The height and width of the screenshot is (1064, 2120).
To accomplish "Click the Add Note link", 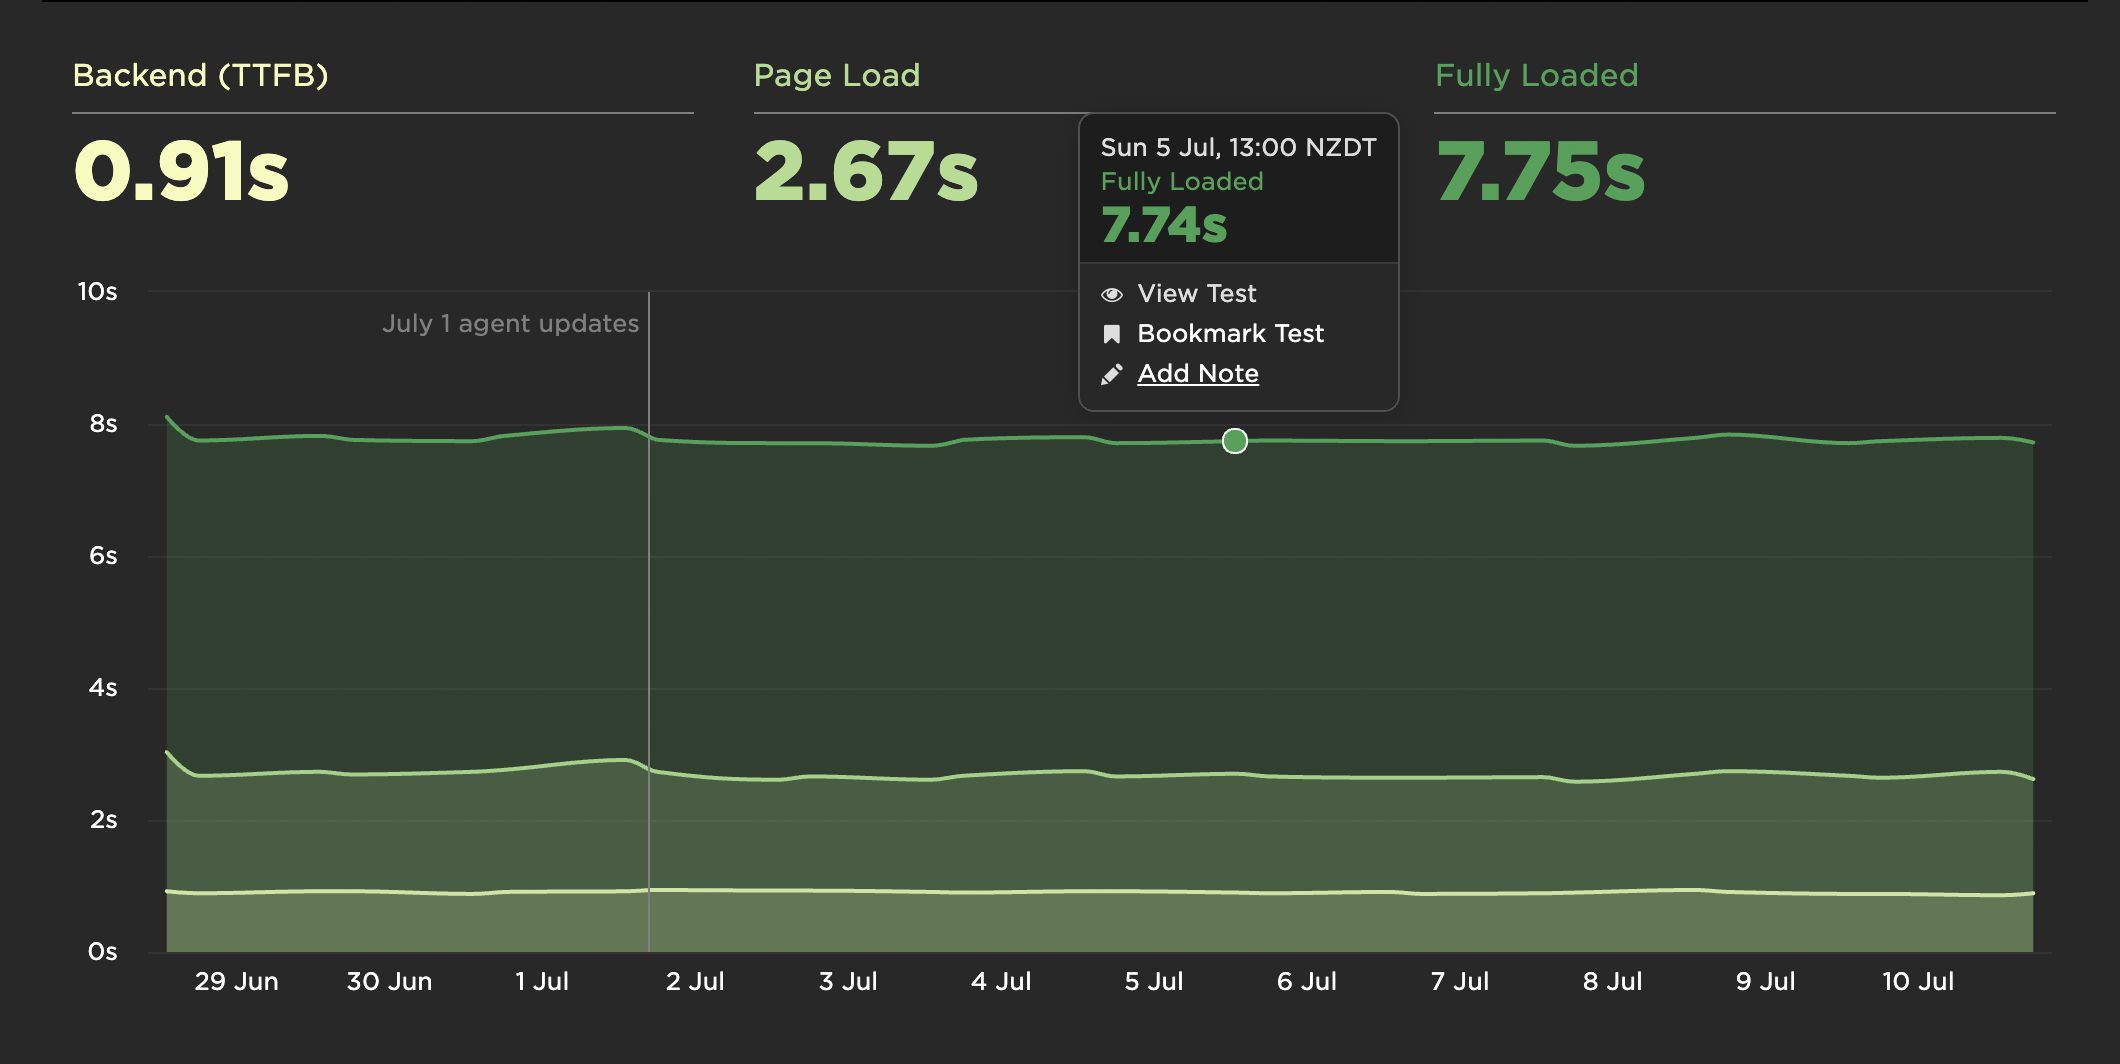I will click(x=1198, y=373).
